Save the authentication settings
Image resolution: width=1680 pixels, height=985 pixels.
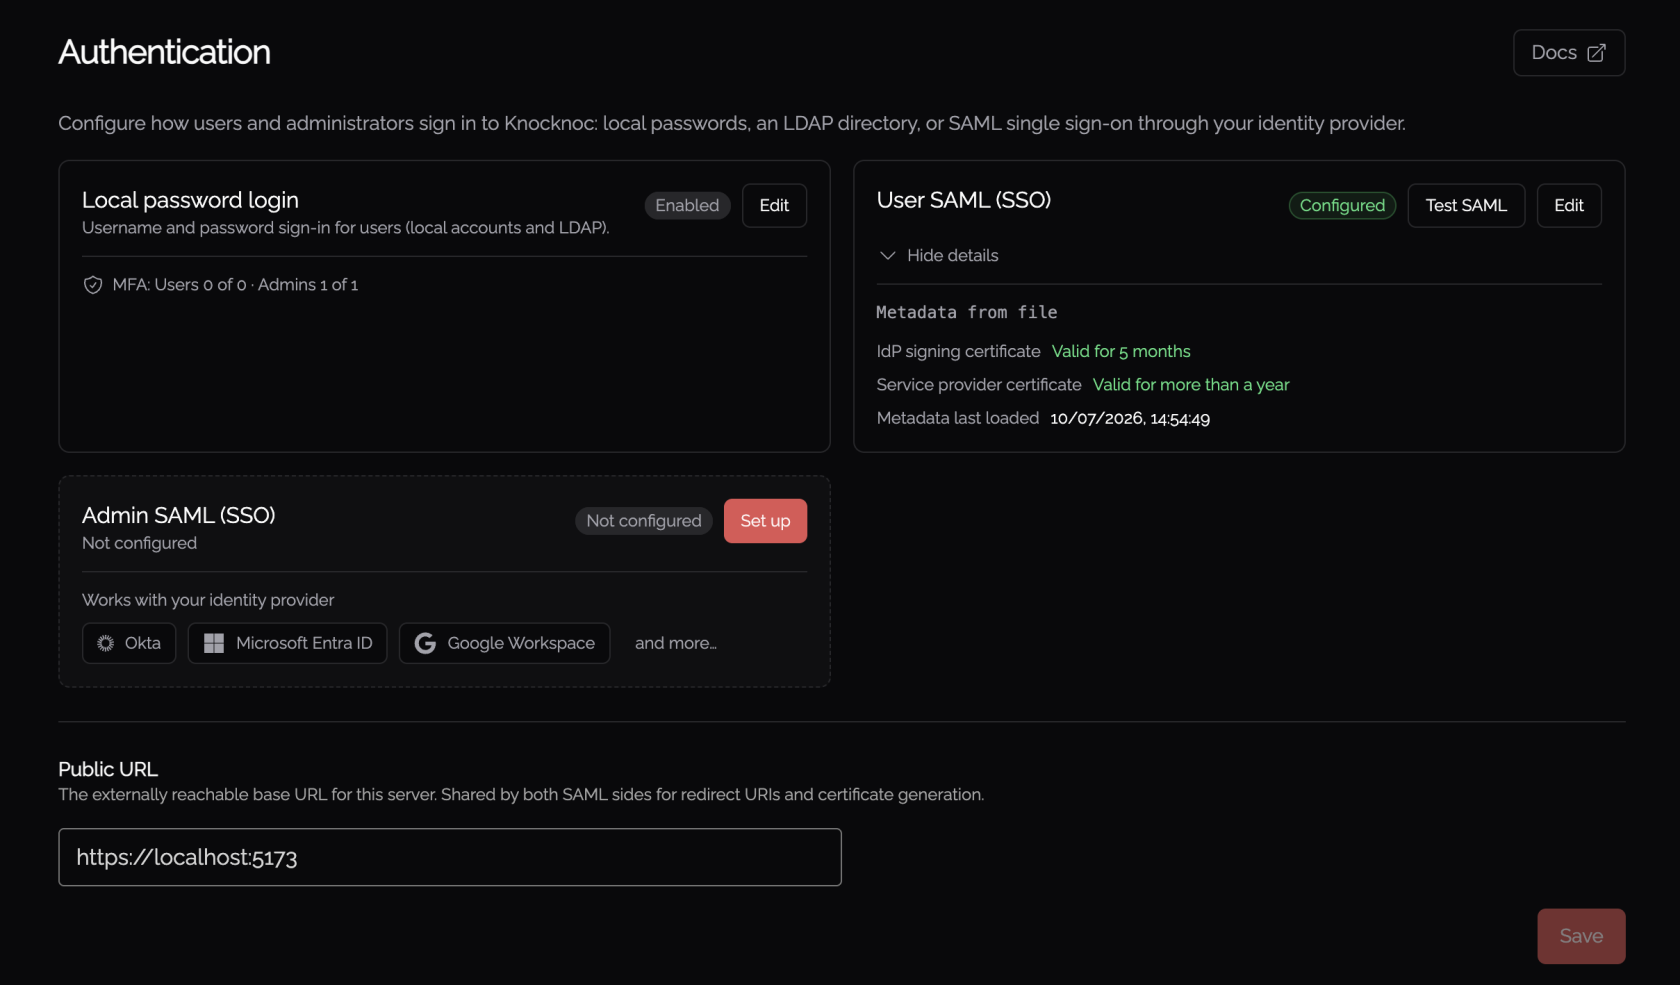[x=1581, y=936]
